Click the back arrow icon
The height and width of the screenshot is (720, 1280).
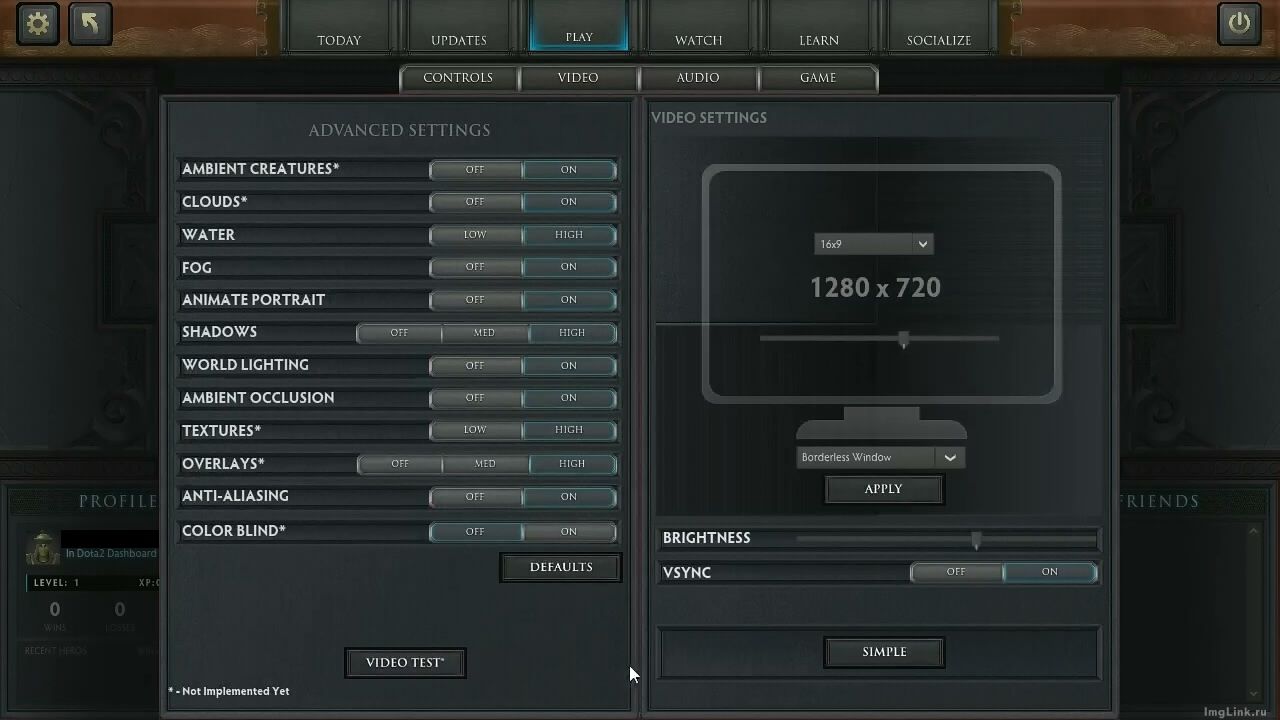click(x=90, y=23)
